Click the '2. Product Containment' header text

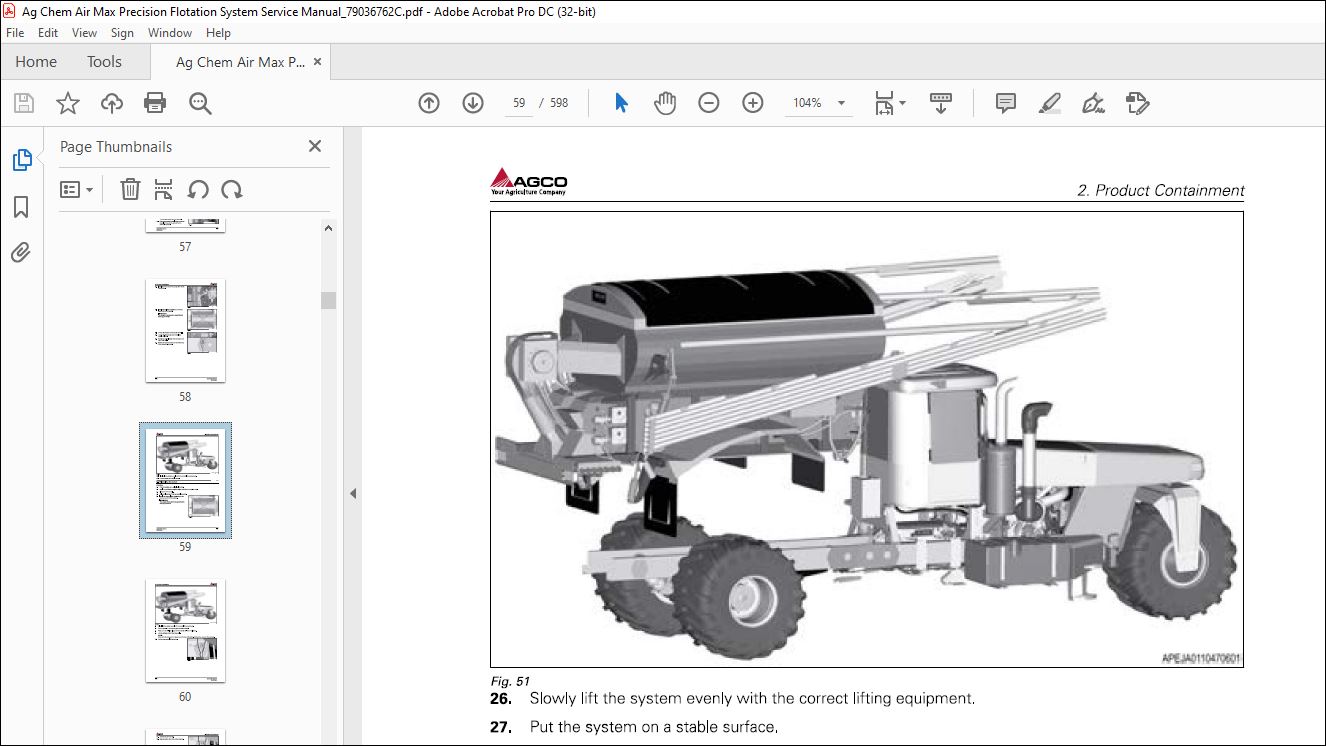point(1161,190)
